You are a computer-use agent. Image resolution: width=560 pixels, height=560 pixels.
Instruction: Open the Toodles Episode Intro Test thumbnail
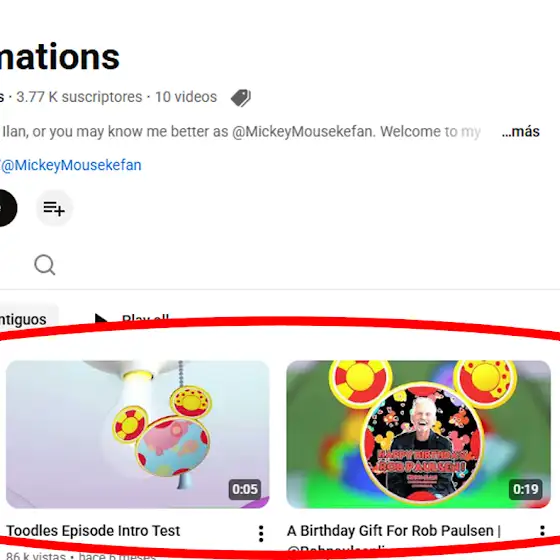(x=138, y=434)
